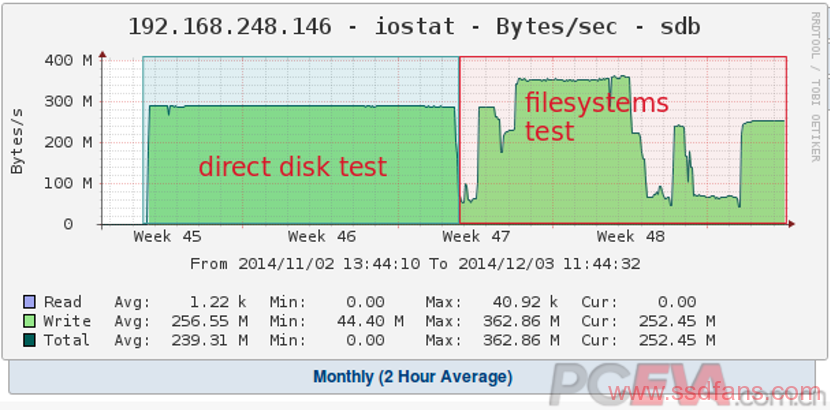This screenshot has height=410, width=830.
Task: Click the 'filesystems test' annotation
Action: [597, 116]
